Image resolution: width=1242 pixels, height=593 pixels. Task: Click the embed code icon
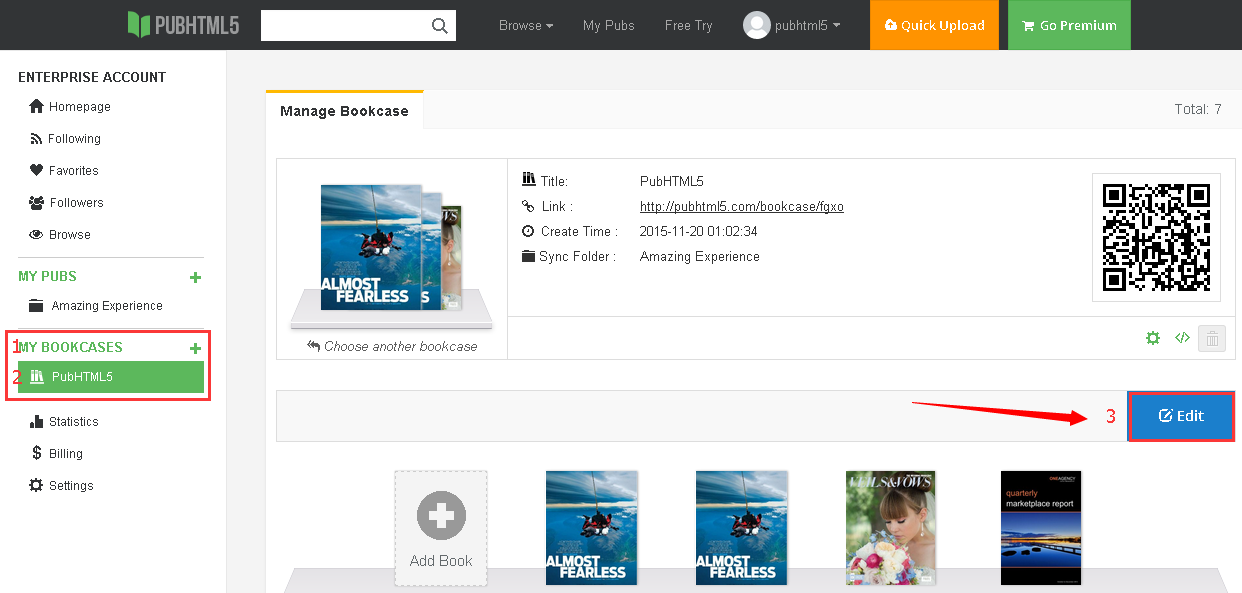1182,338
